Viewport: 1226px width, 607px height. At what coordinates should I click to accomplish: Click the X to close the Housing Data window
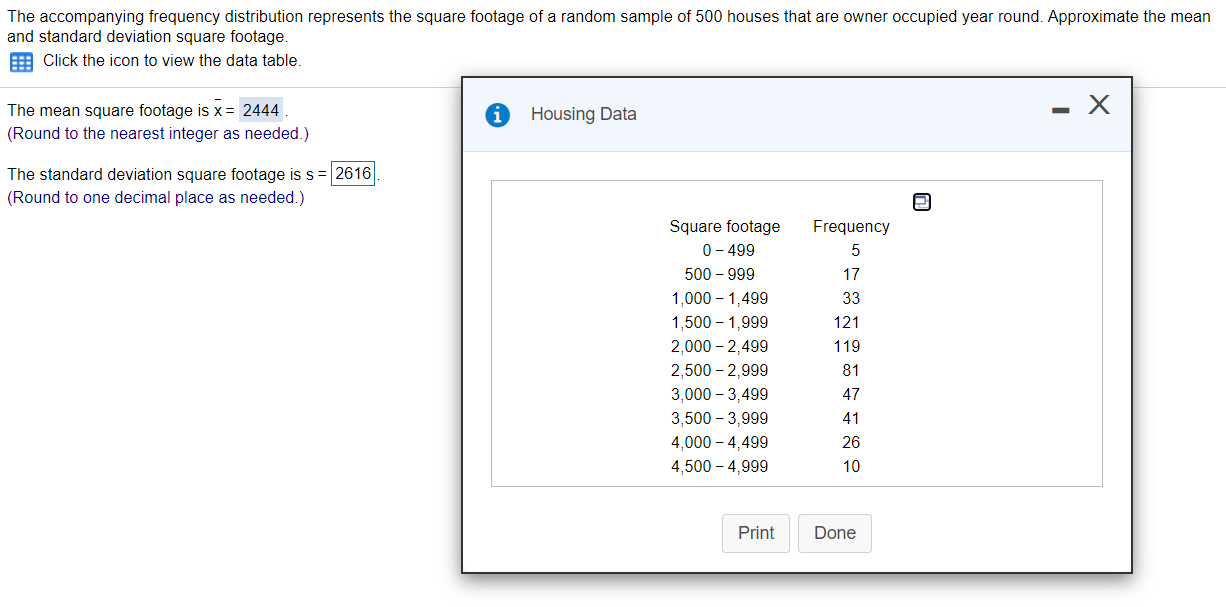pos(1098,104)
